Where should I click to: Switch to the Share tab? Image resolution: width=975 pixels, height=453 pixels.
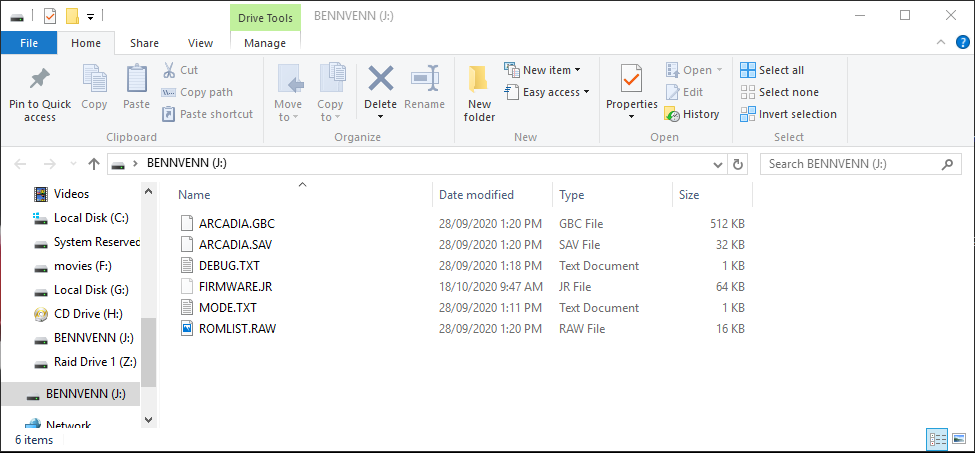tap(144, 43)
